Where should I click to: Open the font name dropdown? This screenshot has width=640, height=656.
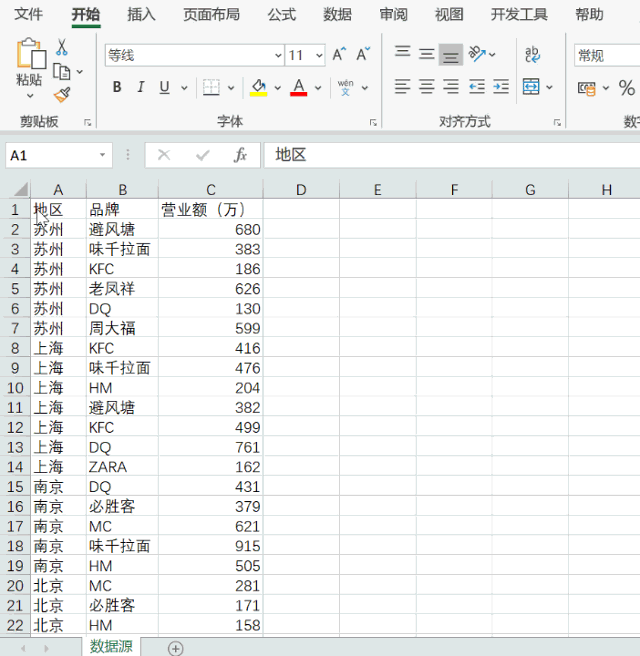point(278,55)
